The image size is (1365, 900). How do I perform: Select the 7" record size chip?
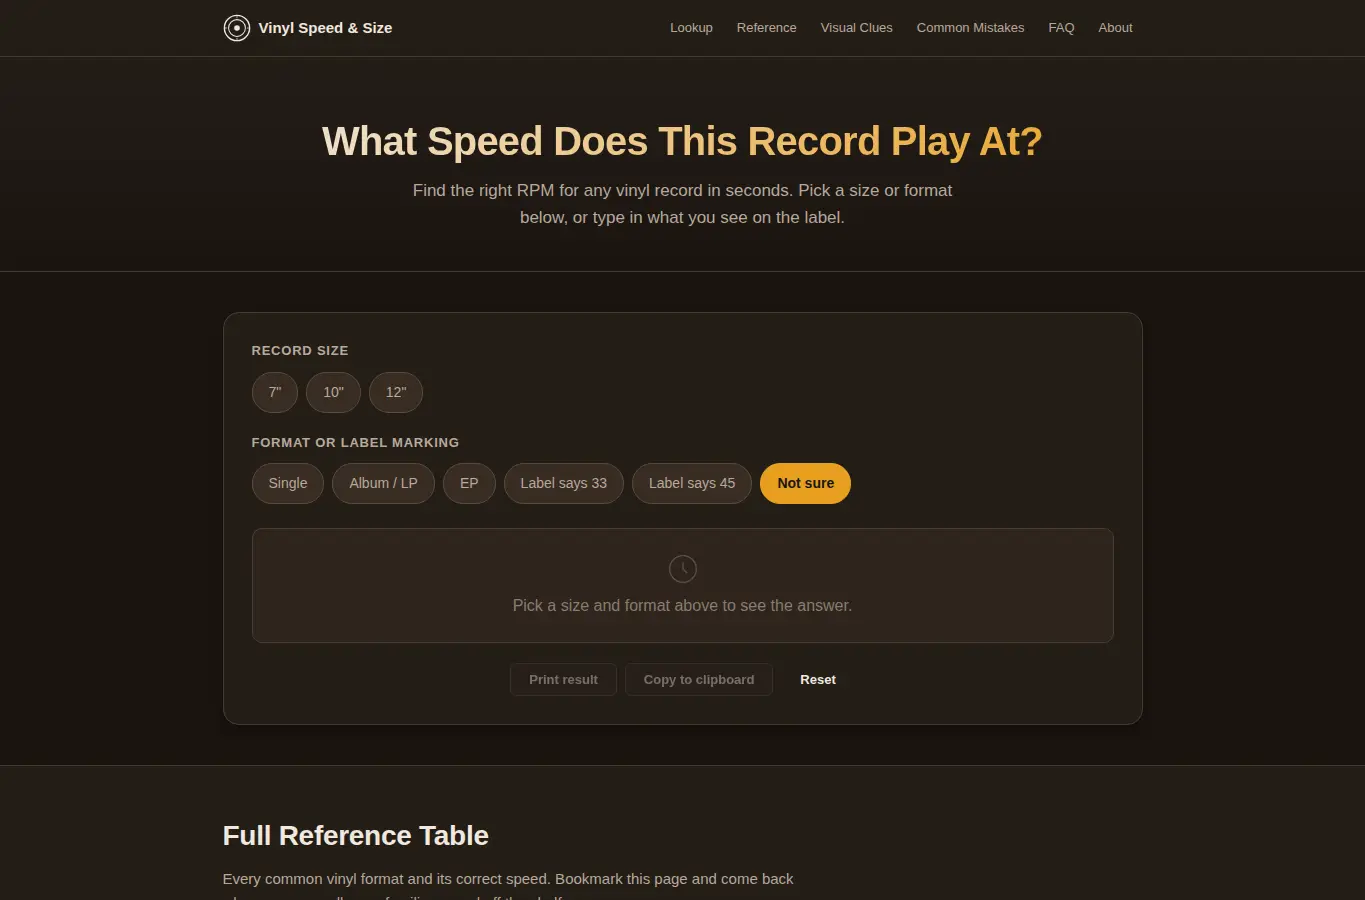click(x=275, y=392)
